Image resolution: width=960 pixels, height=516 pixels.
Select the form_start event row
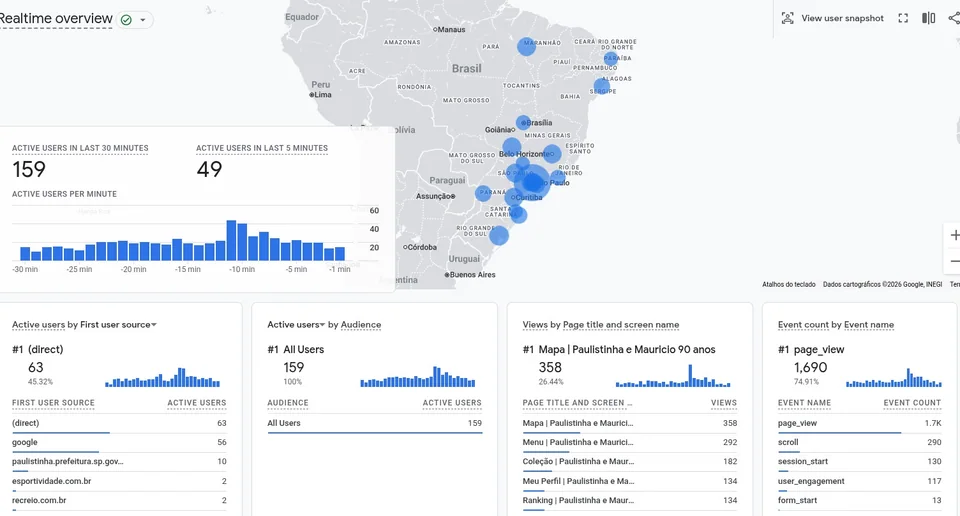860,501
